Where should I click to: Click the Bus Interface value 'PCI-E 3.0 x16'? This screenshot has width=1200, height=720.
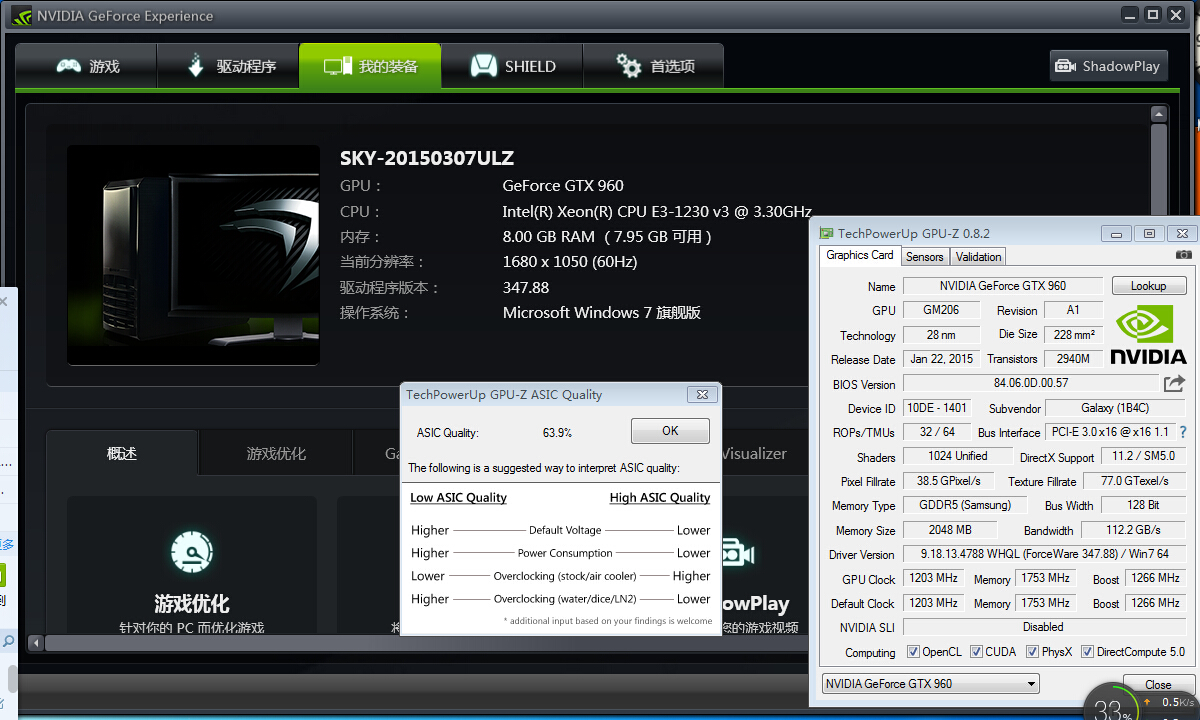pyautogui.click(x=1110, y=432)
